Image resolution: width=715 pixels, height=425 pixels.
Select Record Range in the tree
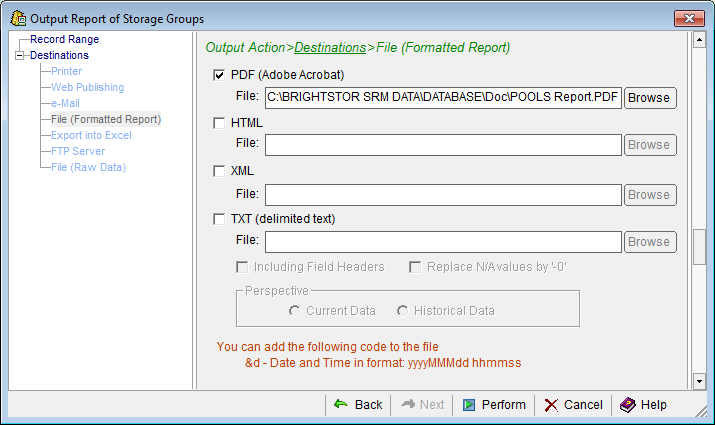click(x=64, y=40)
